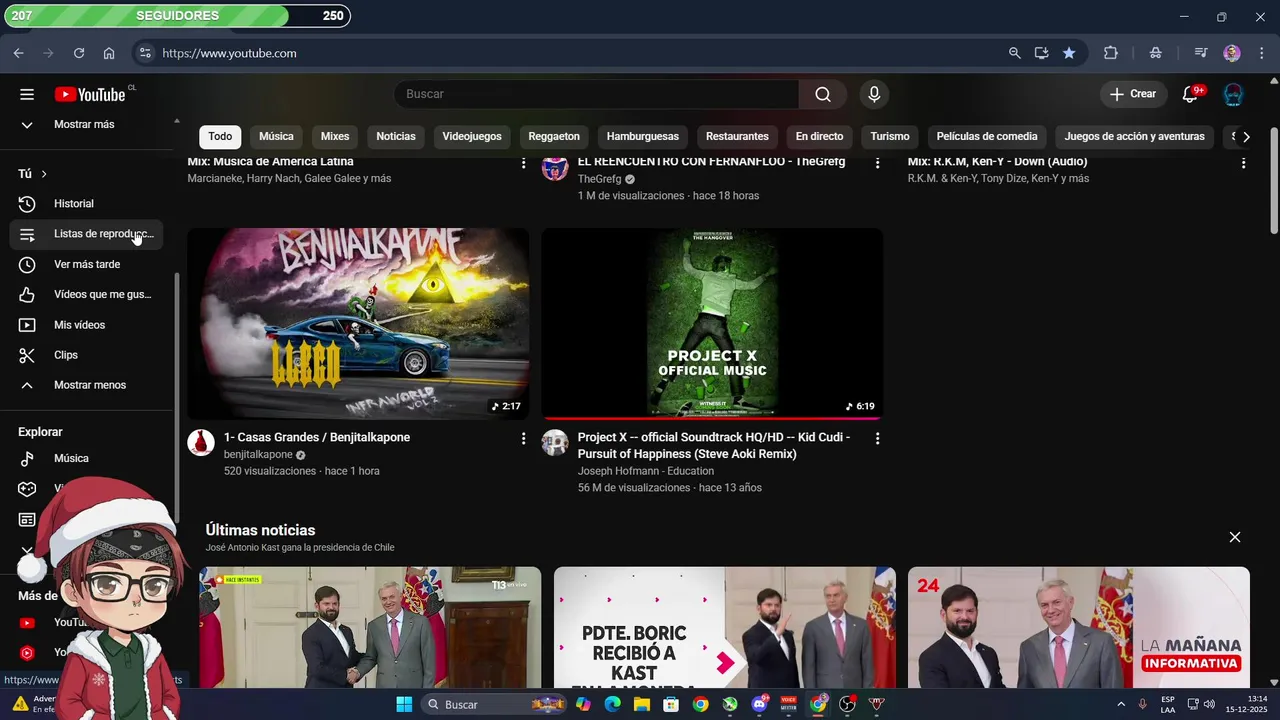Click the search magnifier button

[823, 94]
